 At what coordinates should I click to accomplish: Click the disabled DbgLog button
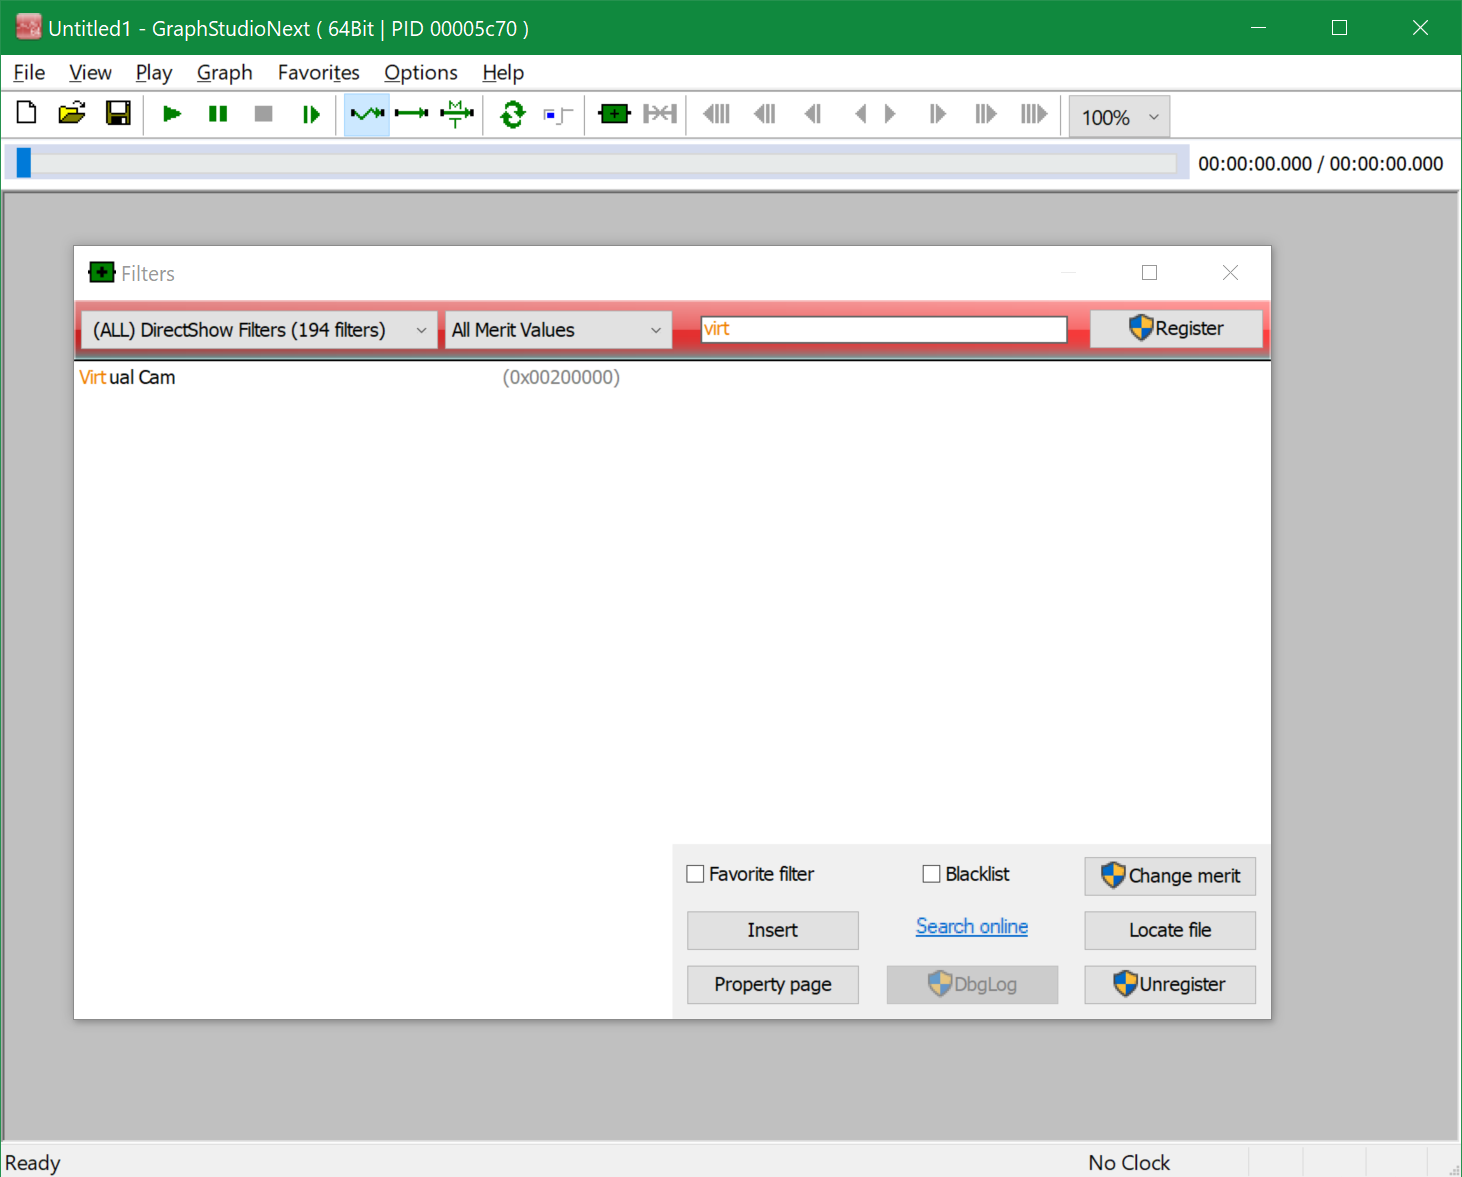972,985
